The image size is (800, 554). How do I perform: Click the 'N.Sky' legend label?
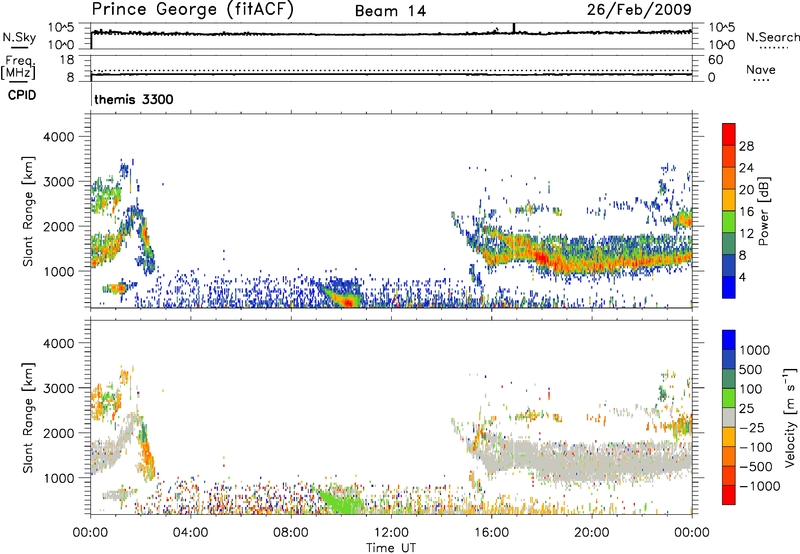(19, 37)
